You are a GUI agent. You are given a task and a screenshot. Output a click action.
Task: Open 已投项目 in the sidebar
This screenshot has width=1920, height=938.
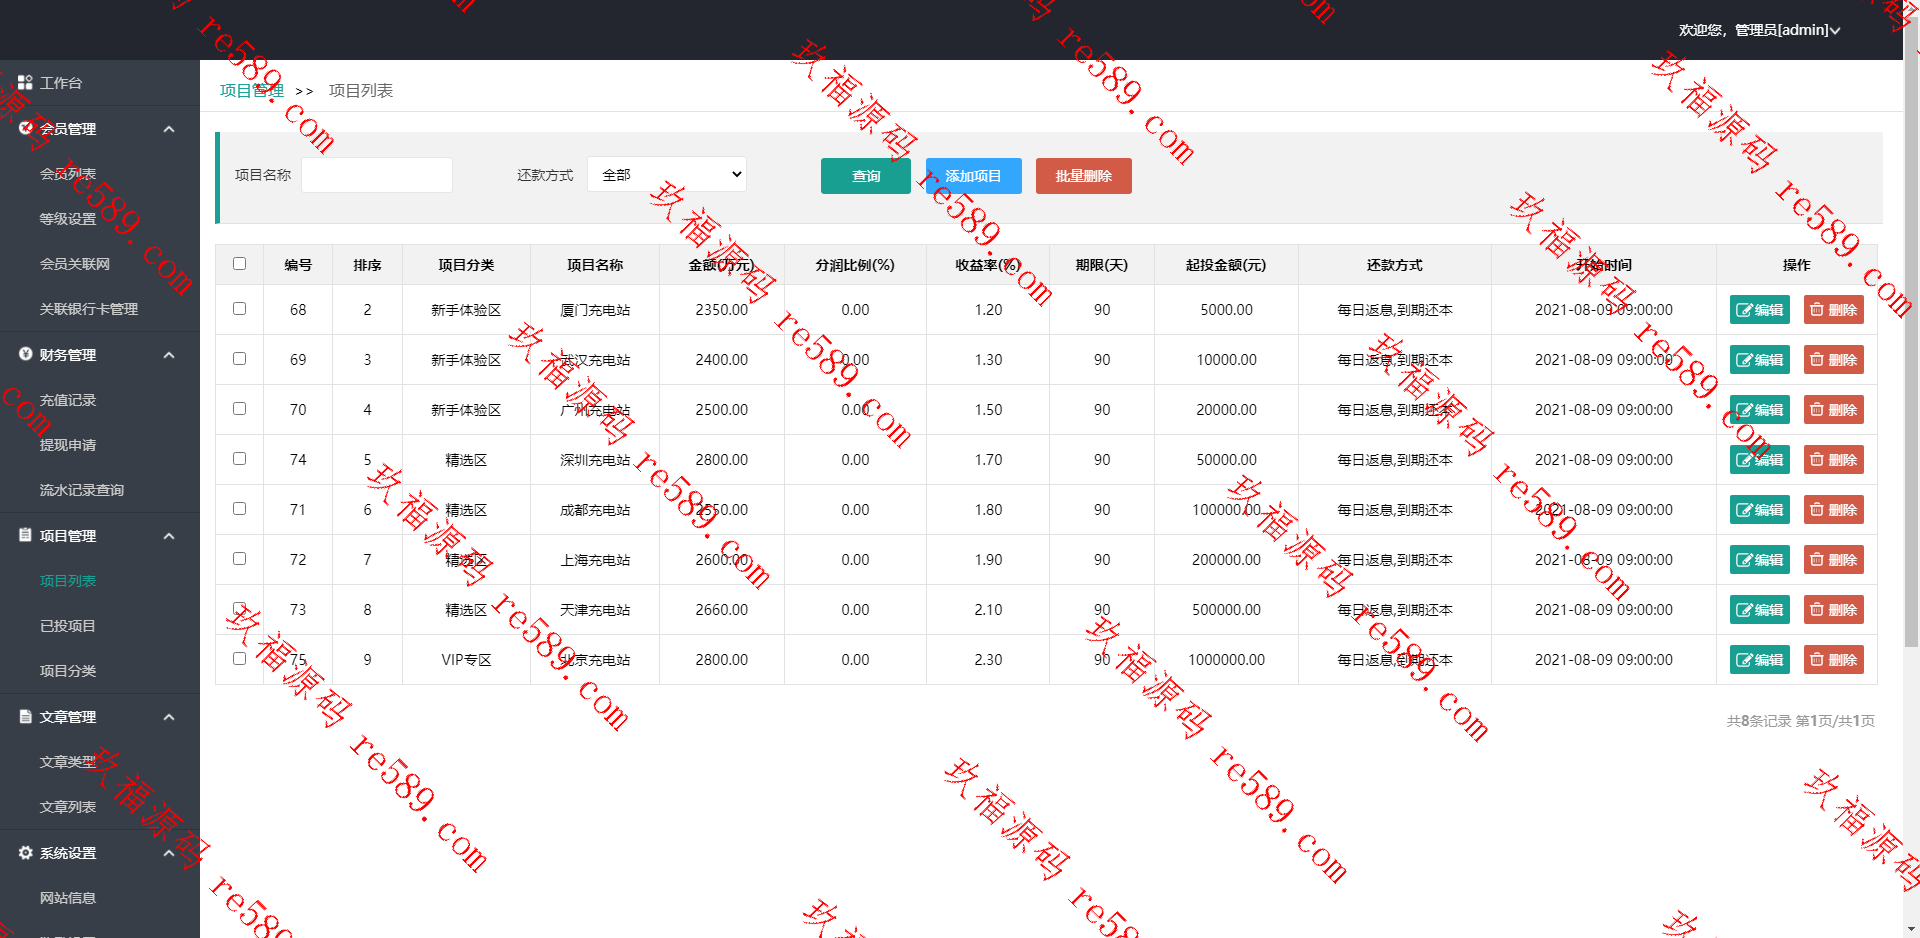click(x=68, y=626)
